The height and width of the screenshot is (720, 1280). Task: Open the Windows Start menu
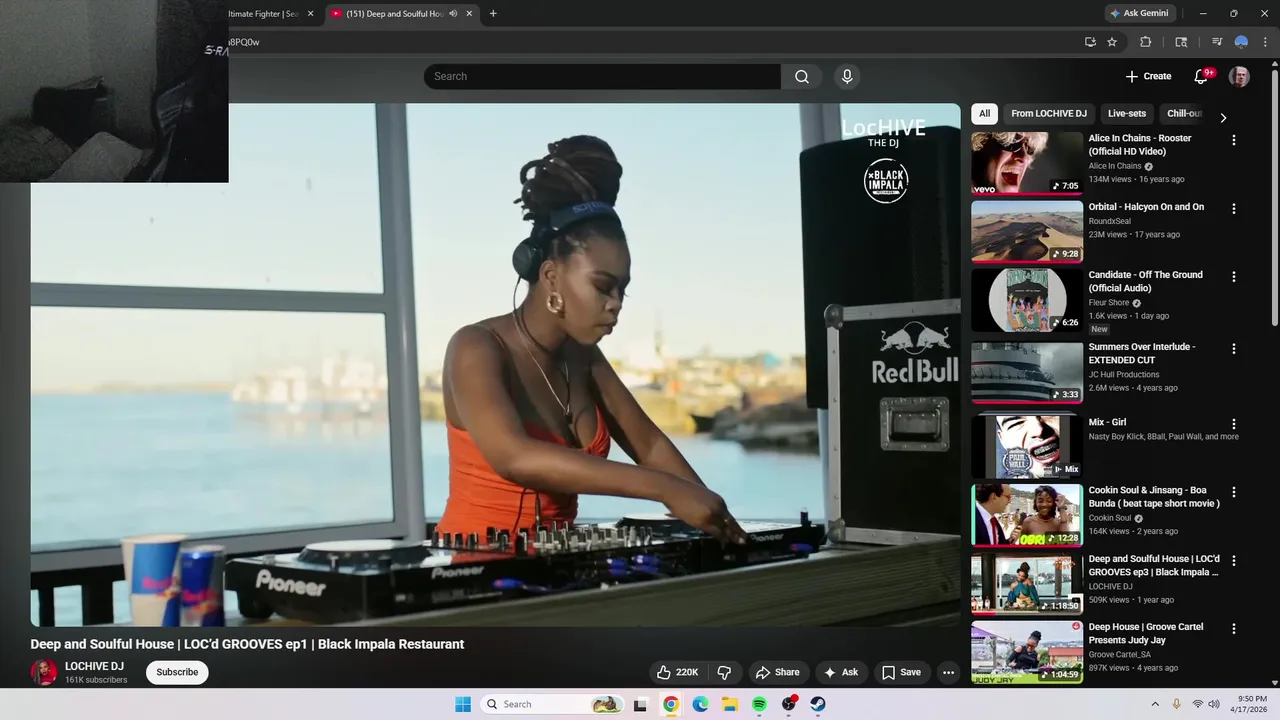coord(463,704)
